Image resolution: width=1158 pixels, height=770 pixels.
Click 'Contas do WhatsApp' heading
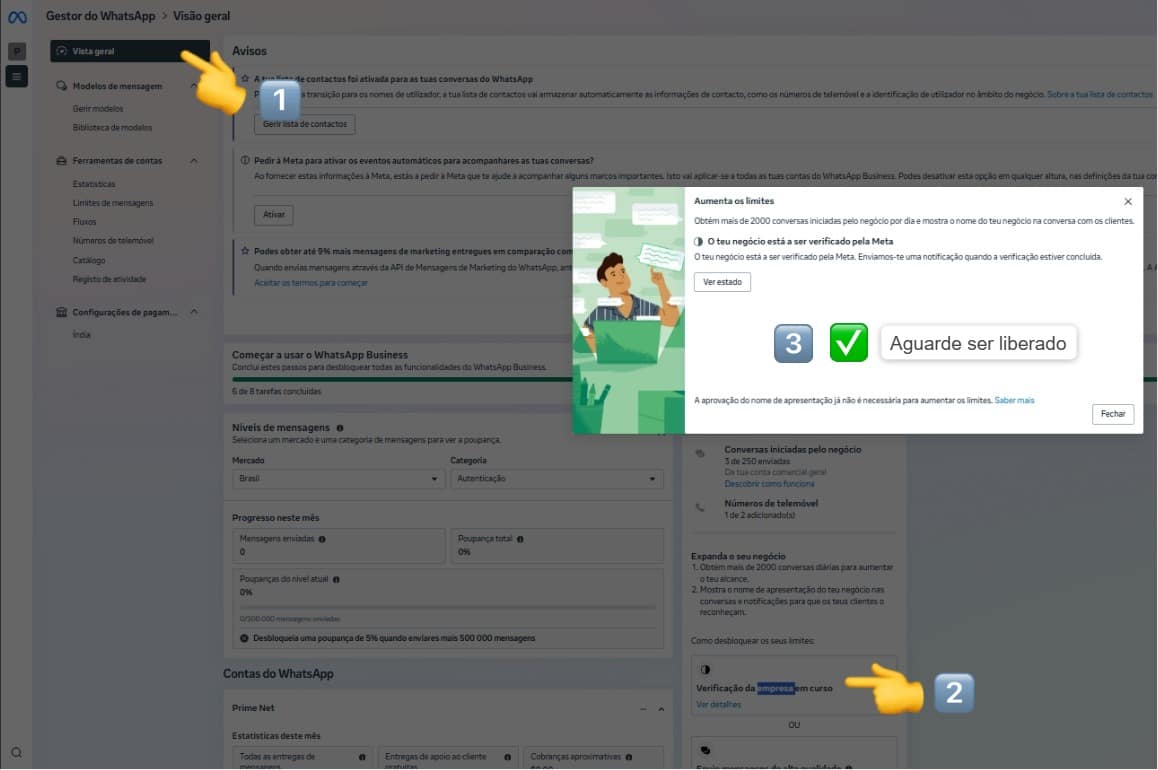[x=278, y=674]
